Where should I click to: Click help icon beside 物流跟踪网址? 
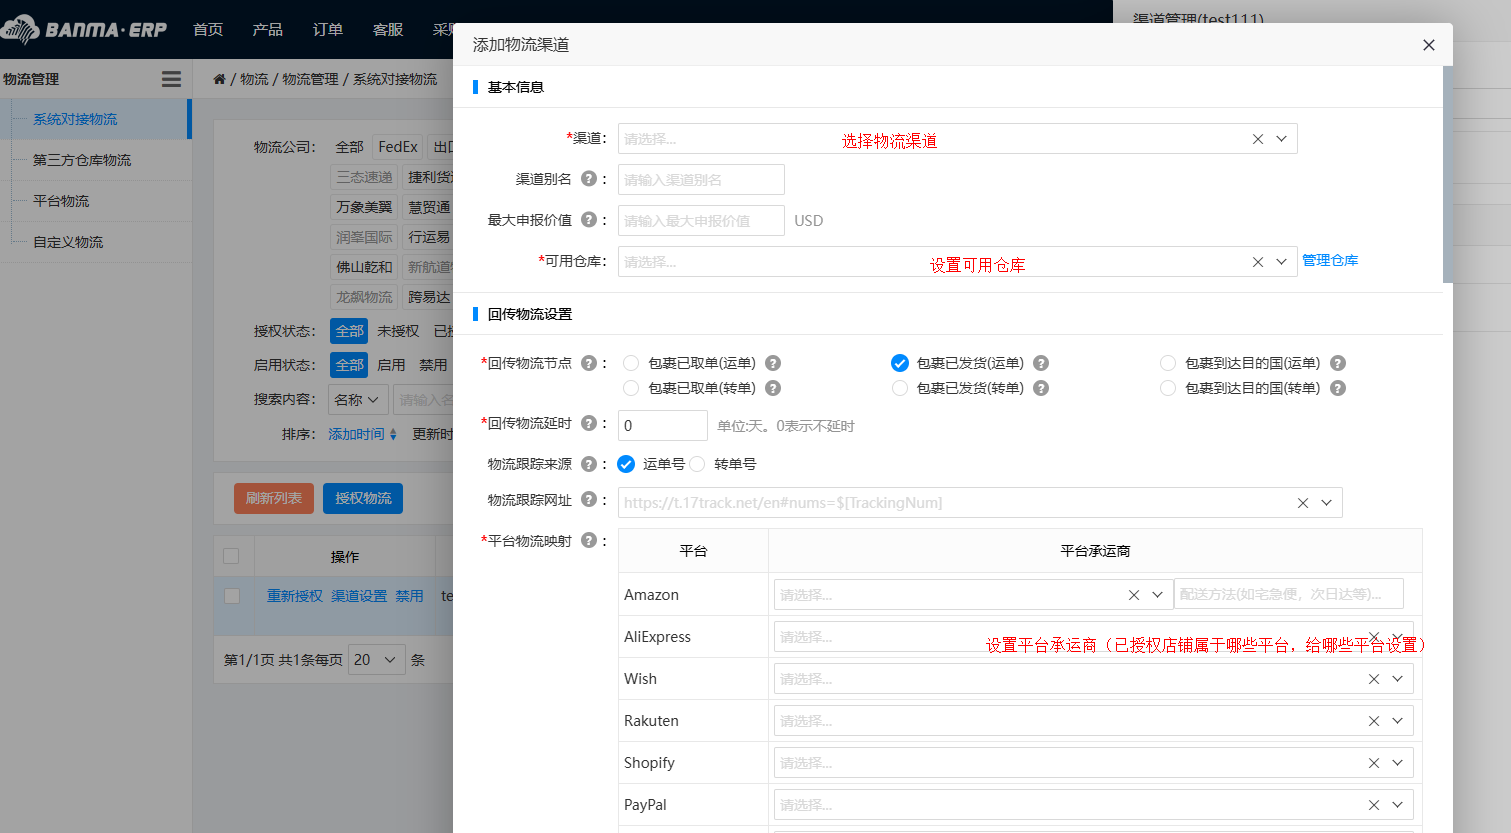589,499
